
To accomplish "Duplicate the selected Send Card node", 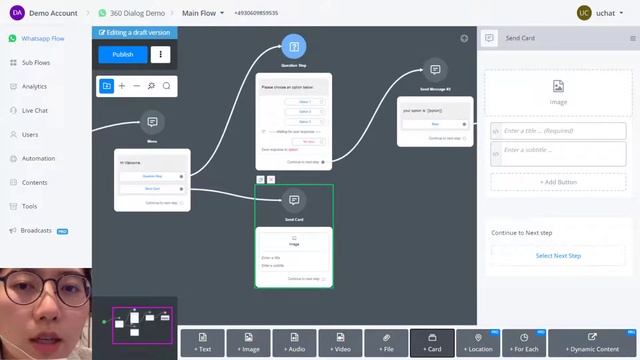I will [x=260, y=180].
